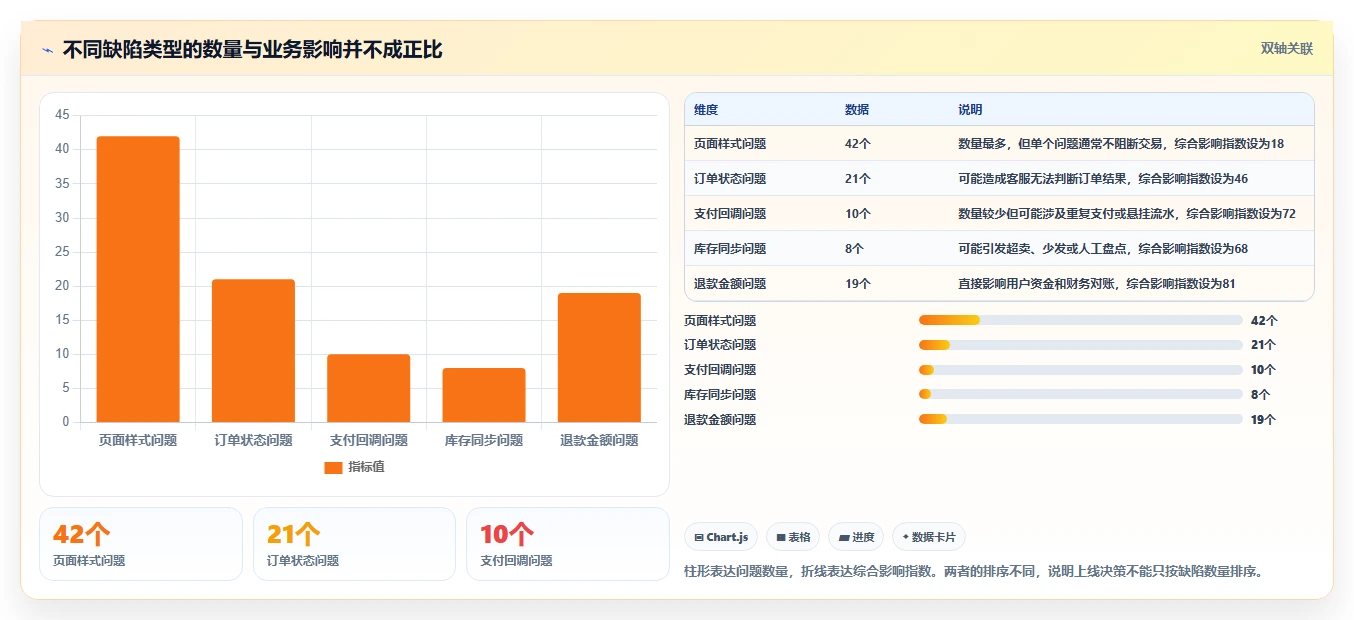Click 库存同步问题 cell in the table
1354x620 pixels.
tap(730, 249)
